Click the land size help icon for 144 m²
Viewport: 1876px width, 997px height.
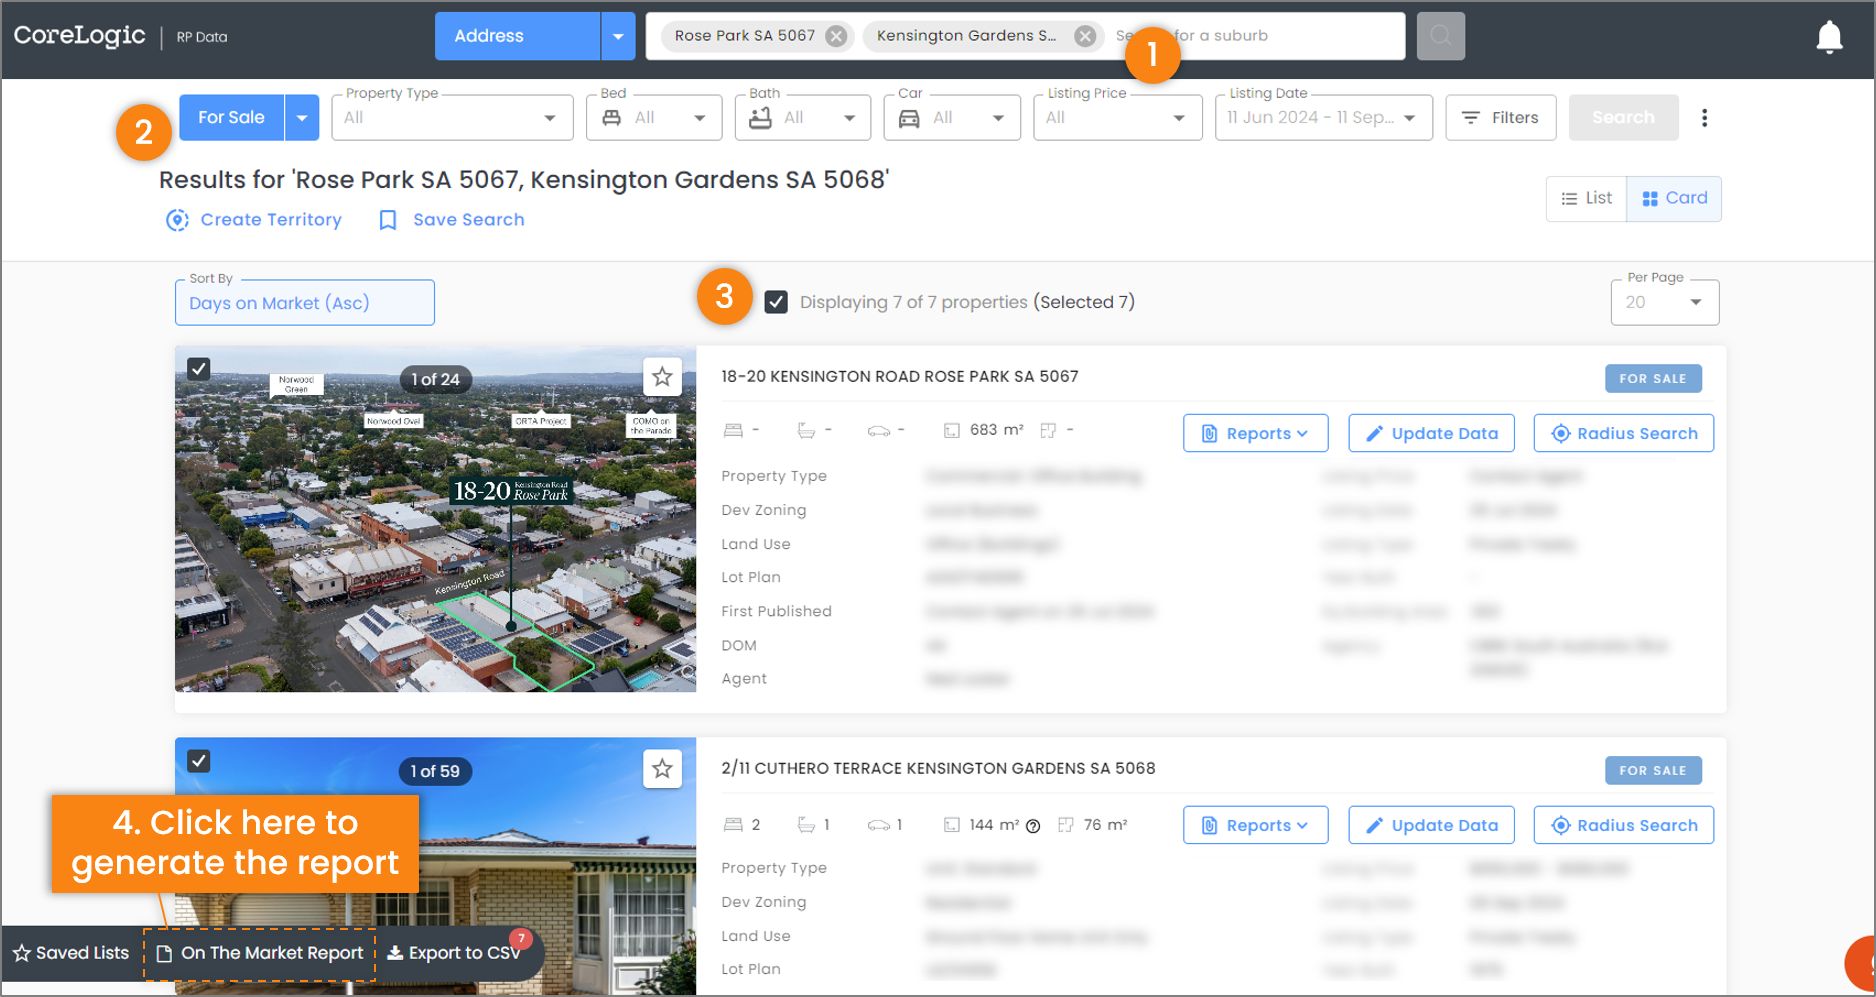(x=1034, y=826)
